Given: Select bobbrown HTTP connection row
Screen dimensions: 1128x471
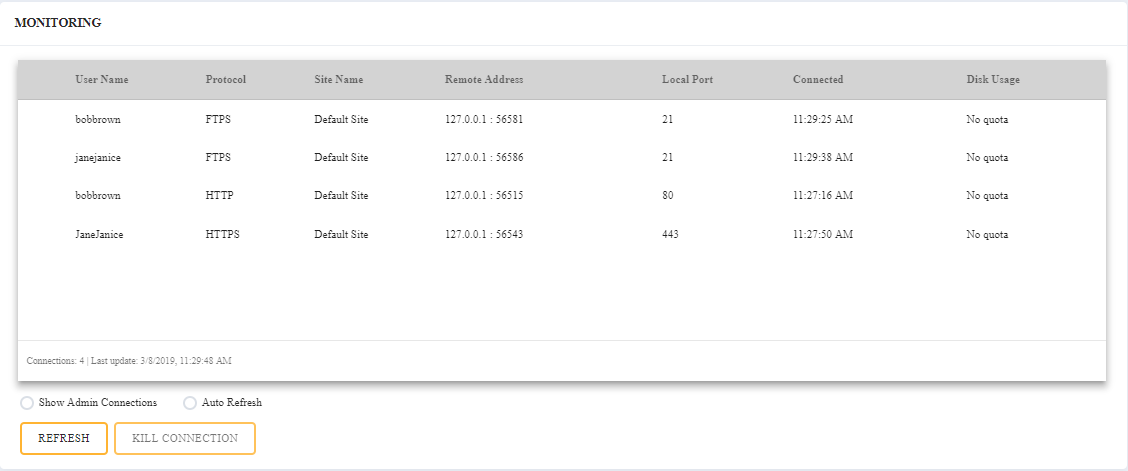Looking at the screenshot, I should (x=98, y=196).
